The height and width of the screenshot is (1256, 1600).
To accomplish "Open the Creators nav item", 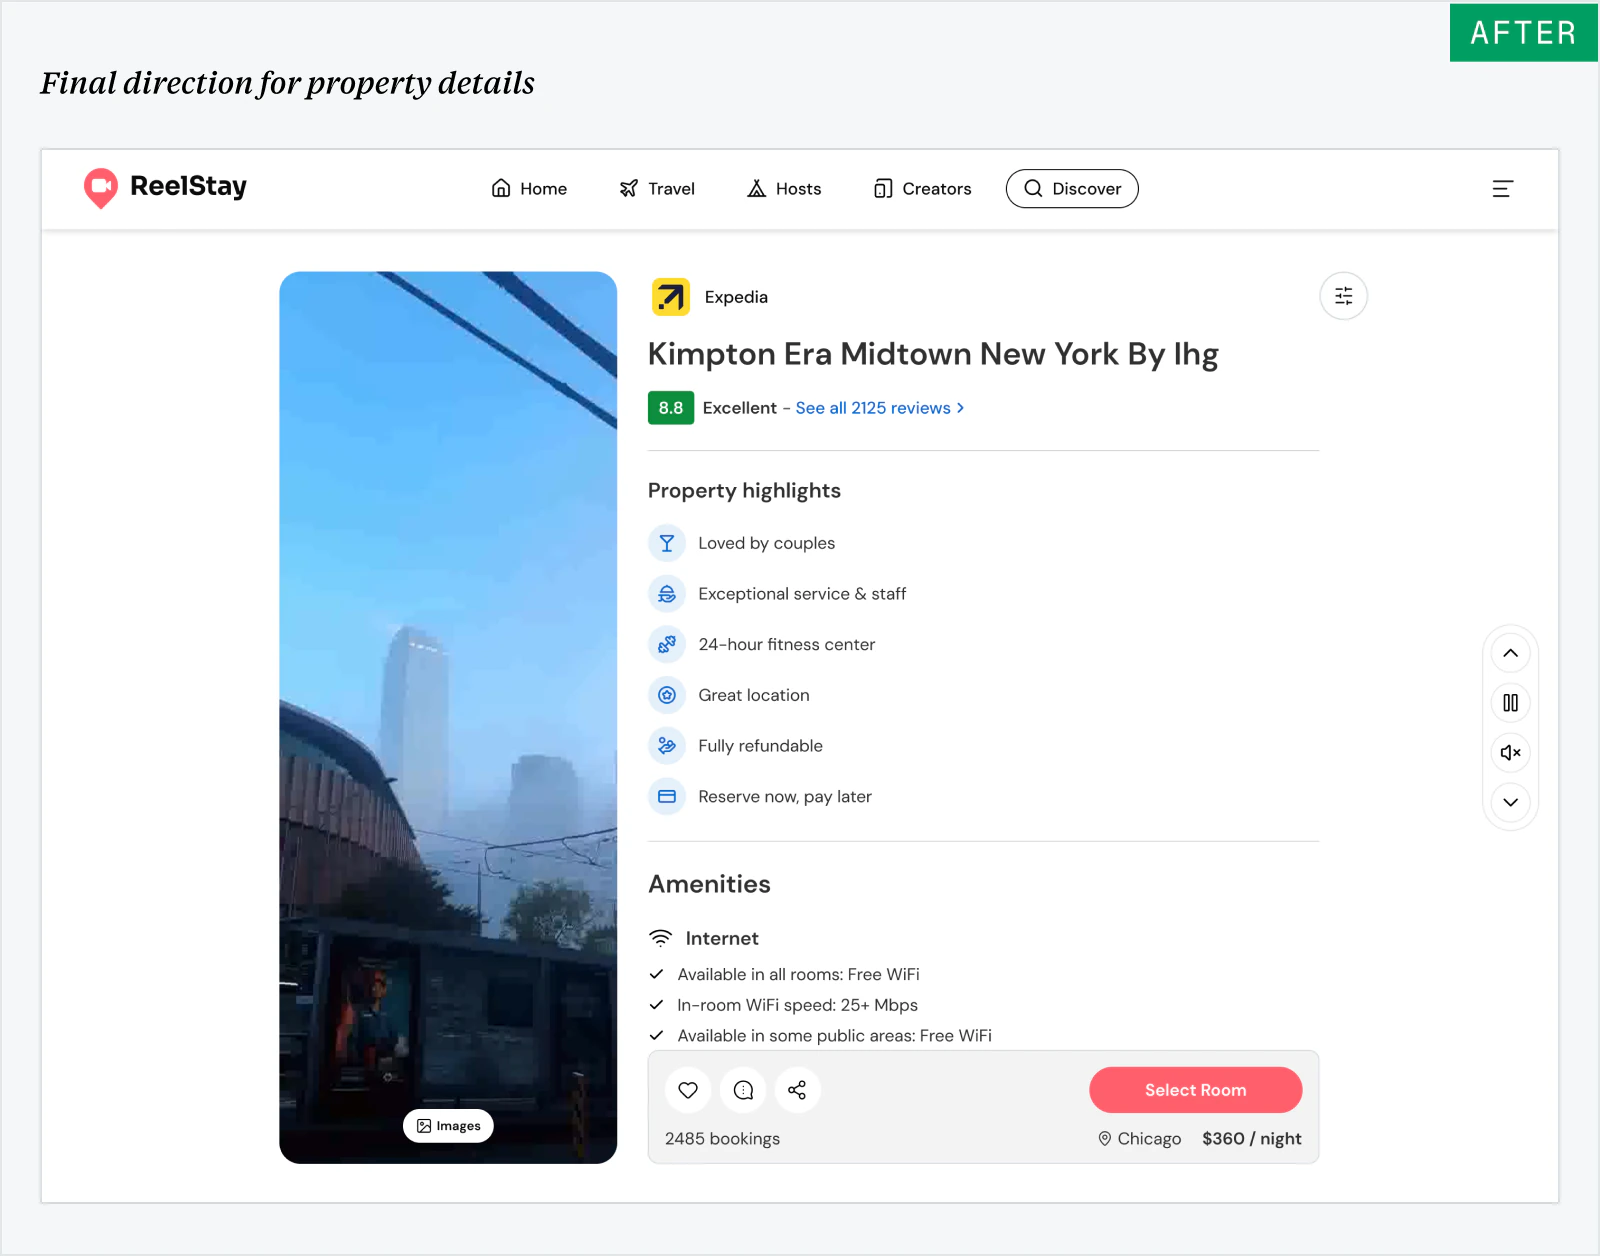I will (x=922, y=189).
